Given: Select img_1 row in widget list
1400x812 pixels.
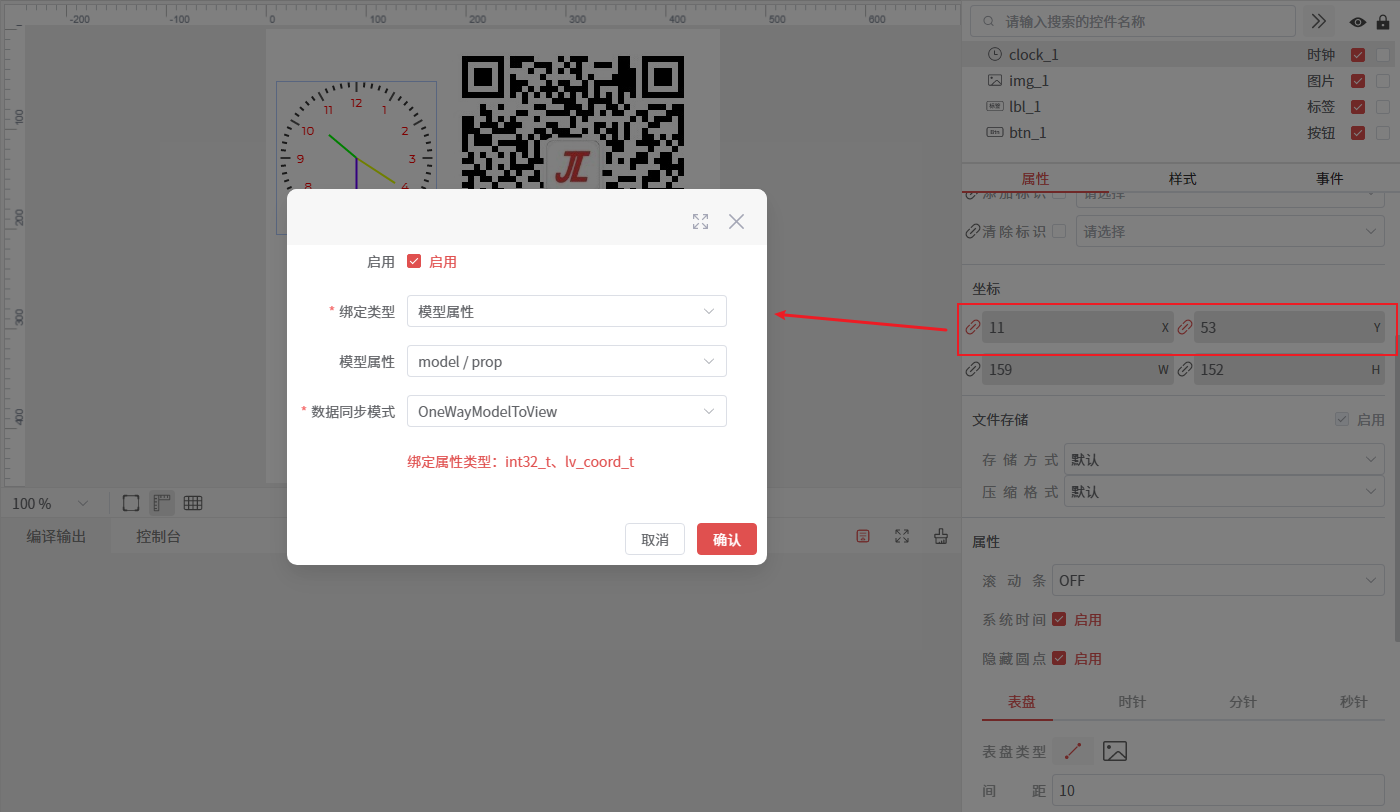Looking at the screenshot, I should (1180, 80).
